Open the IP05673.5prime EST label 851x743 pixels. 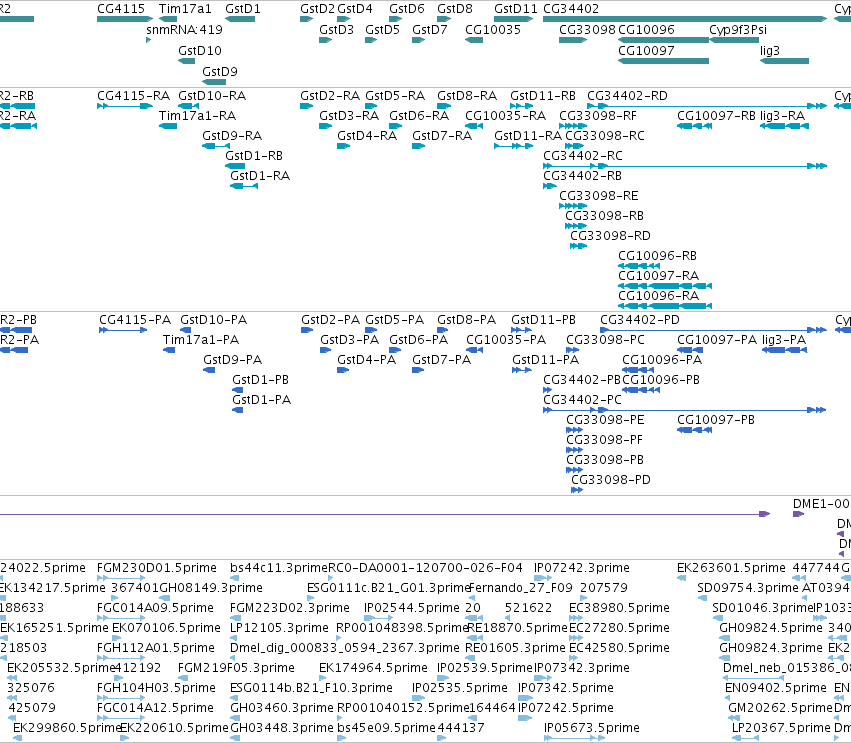592,728
